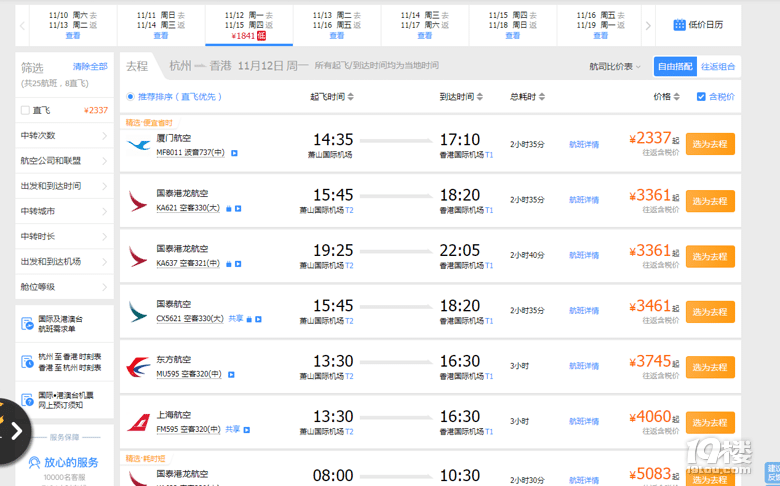Switch to 自由搭配 mode
This screenshot has width=780, height=486.
click(675, 67)
